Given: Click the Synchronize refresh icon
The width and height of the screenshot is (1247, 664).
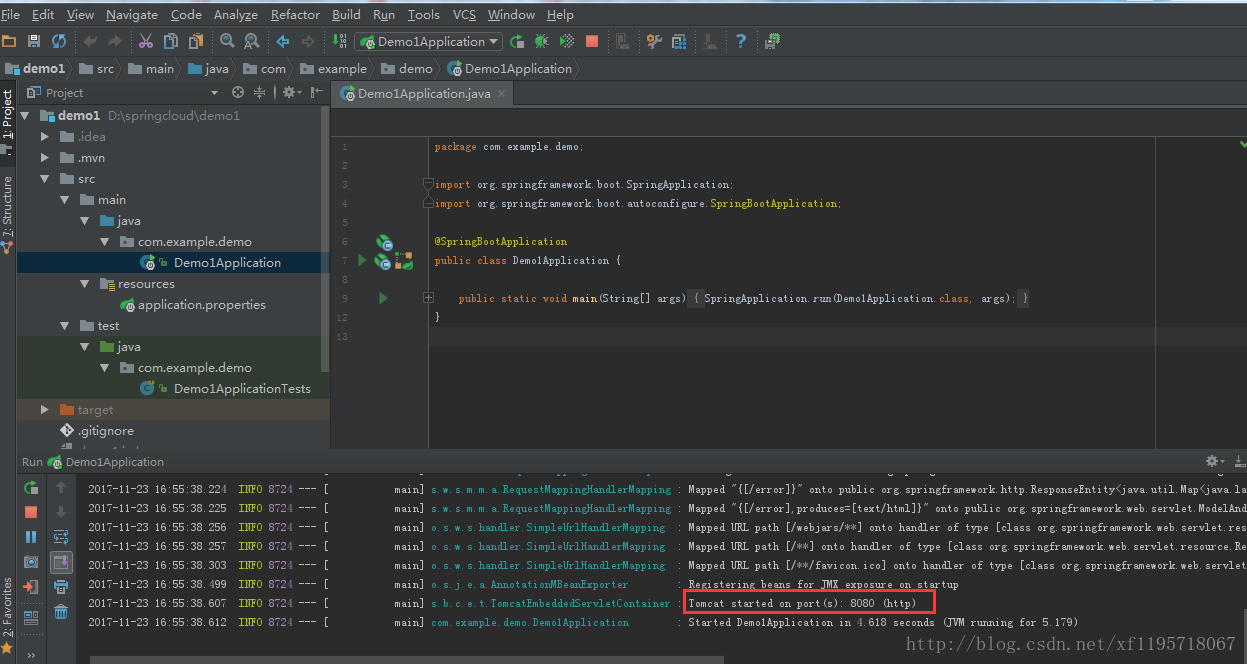Looking at the screenshot, I should [59, 41].
